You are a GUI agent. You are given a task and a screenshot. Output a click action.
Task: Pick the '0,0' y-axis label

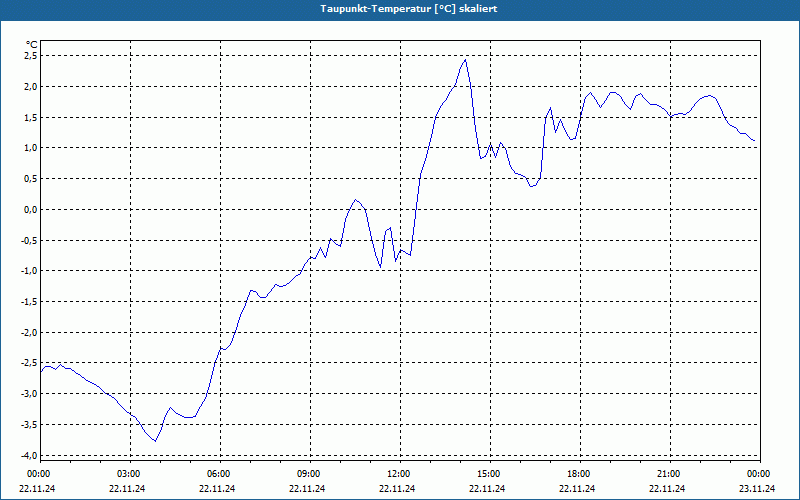(31, 210)
